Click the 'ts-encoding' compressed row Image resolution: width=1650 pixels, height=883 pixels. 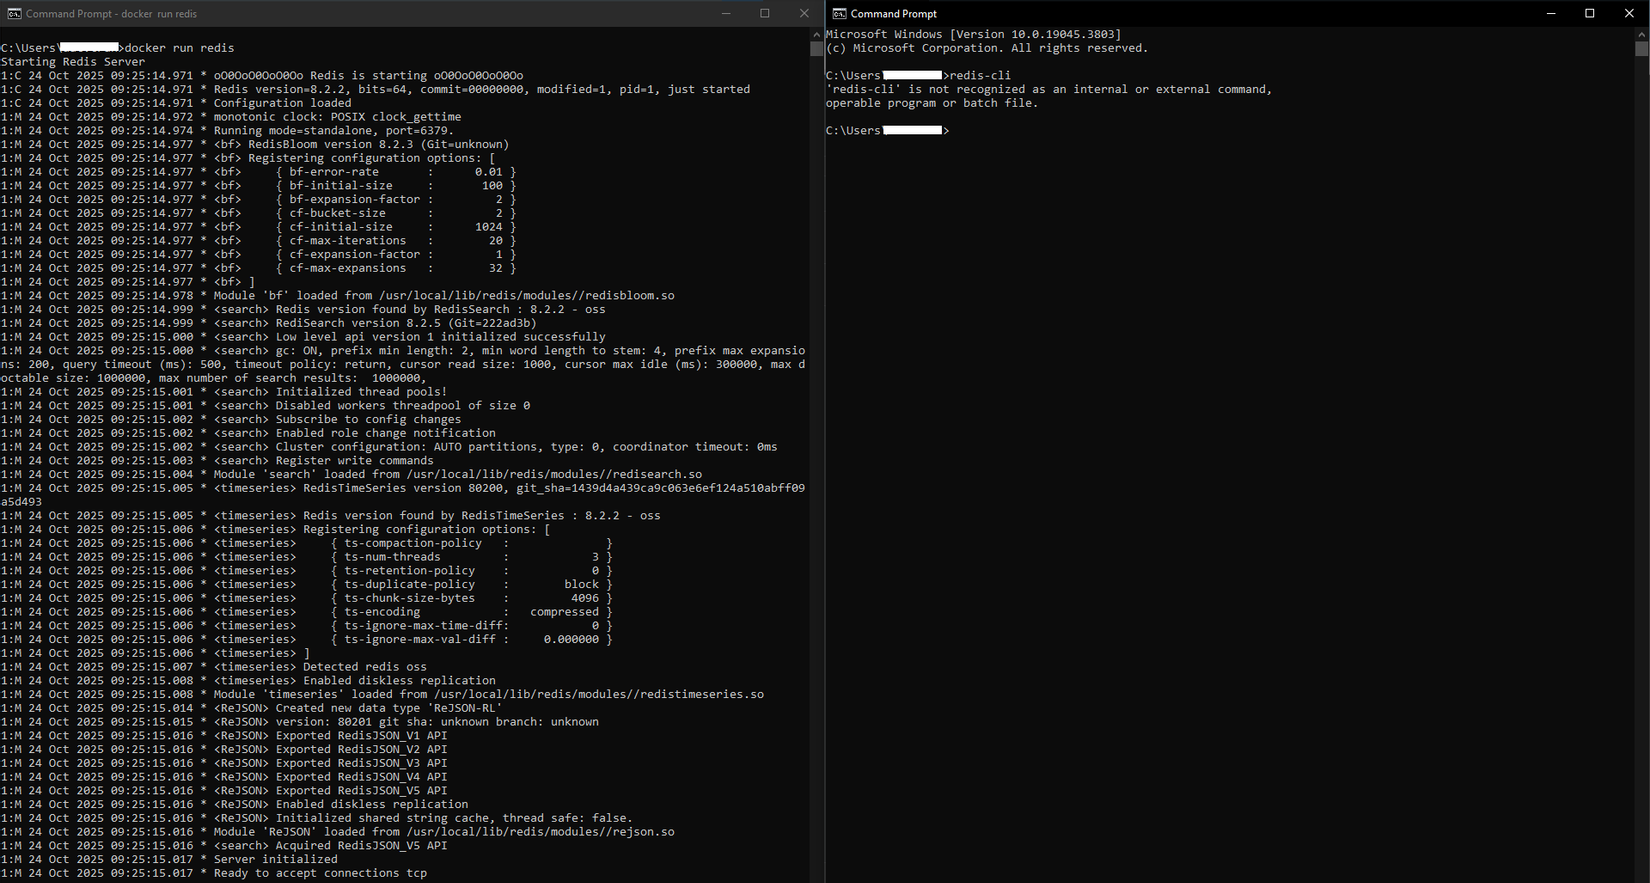click(x=307, y=612)
